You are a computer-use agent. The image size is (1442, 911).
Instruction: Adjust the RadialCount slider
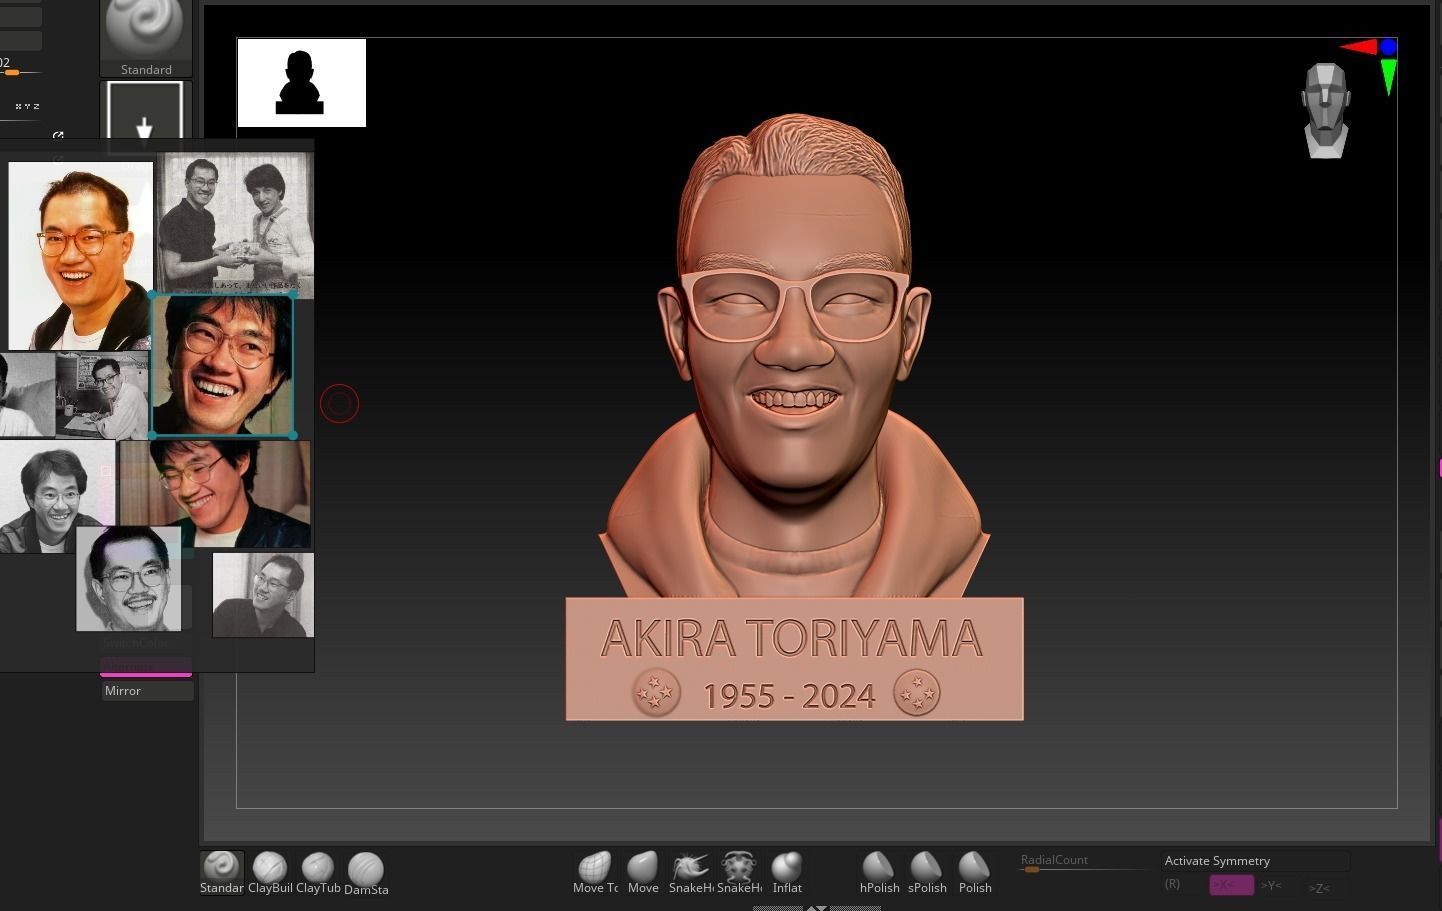tap(1083, 864)
